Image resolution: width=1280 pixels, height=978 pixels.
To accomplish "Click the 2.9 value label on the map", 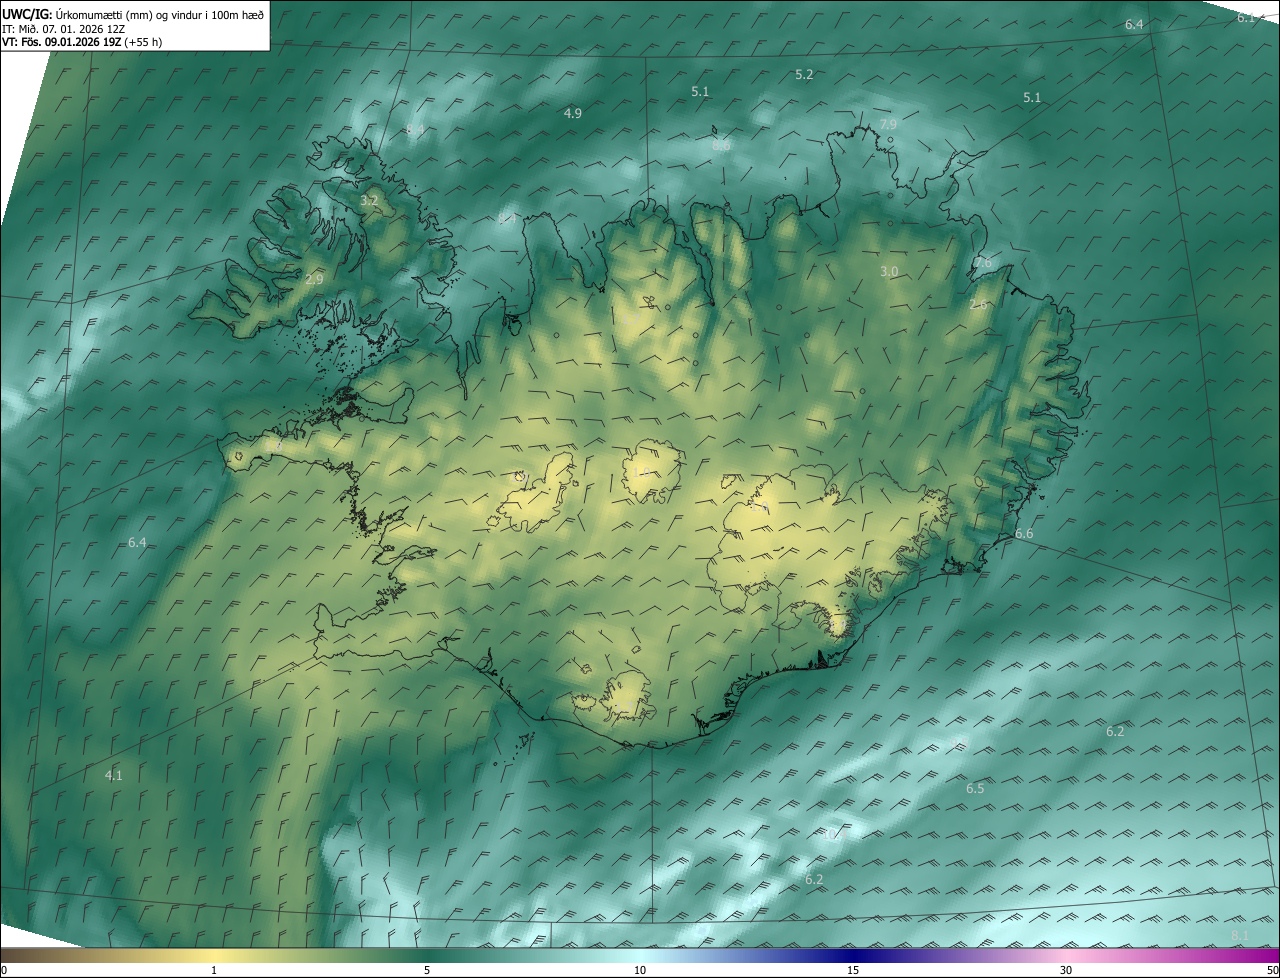I will point(314,279).
